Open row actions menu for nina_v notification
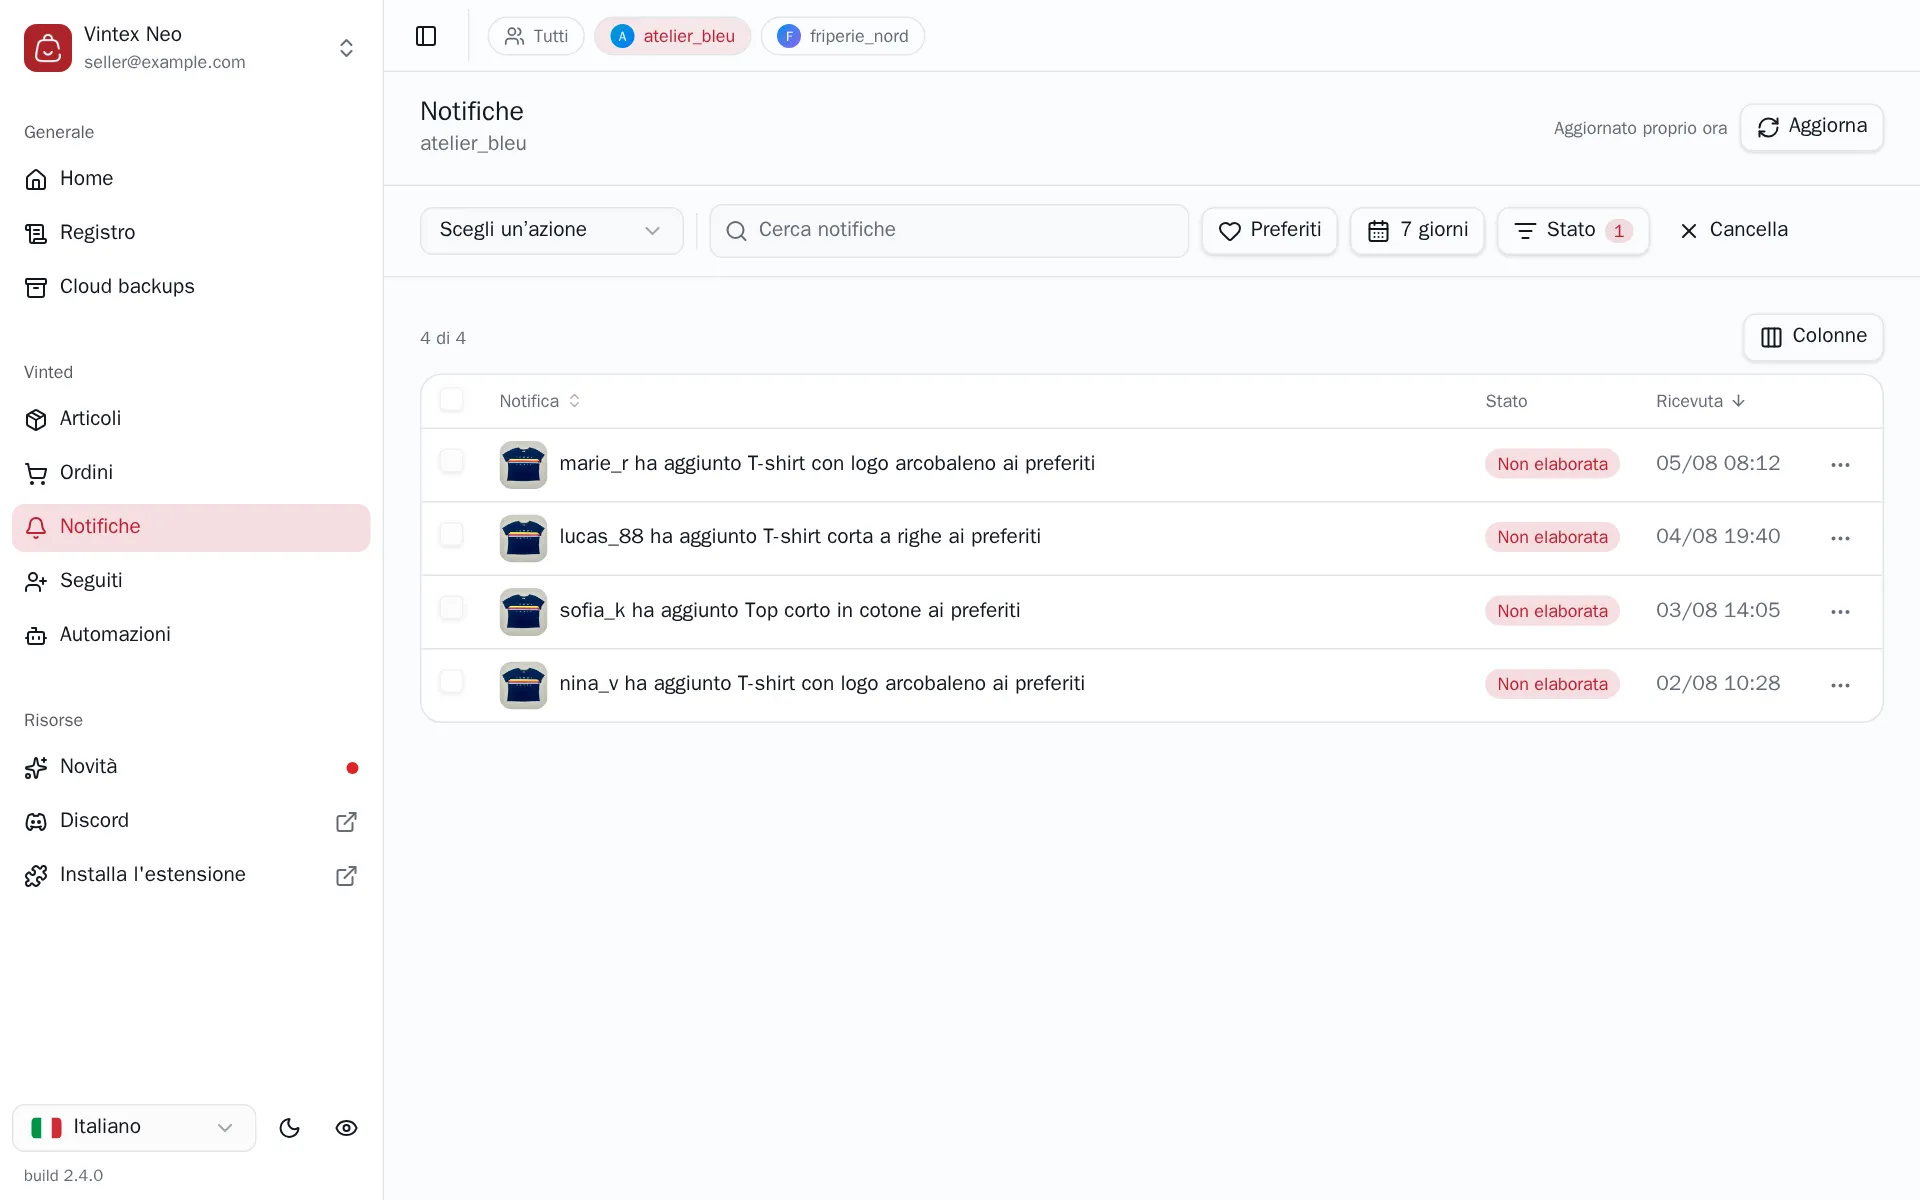Image resolution: width=1920 pixels, height=1200 pixels. [1840, 685]
